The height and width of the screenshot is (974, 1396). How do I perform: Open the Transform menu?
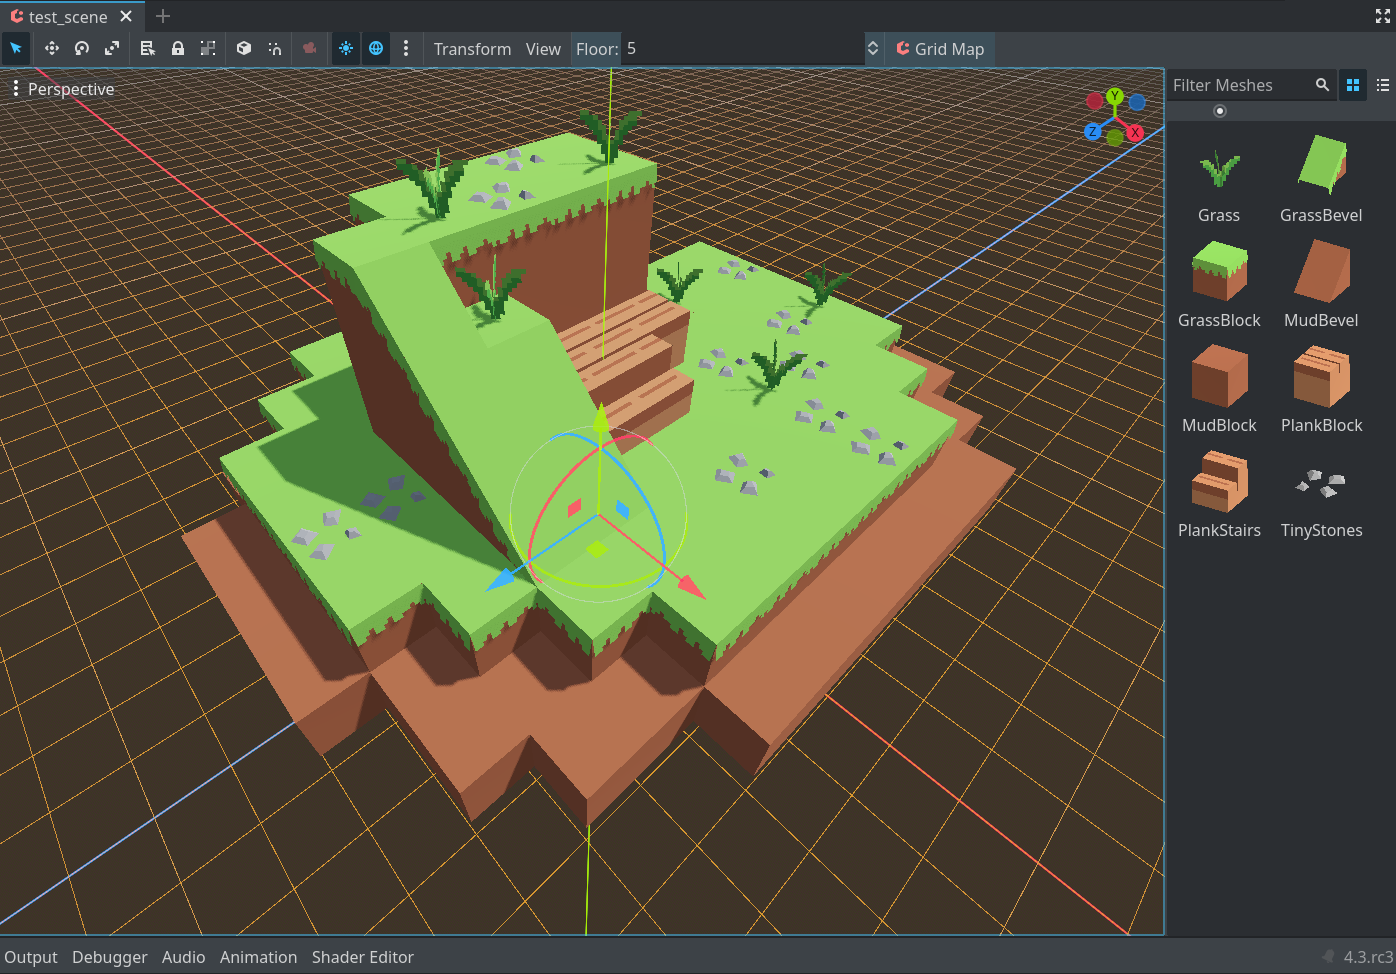pos(472,49)
